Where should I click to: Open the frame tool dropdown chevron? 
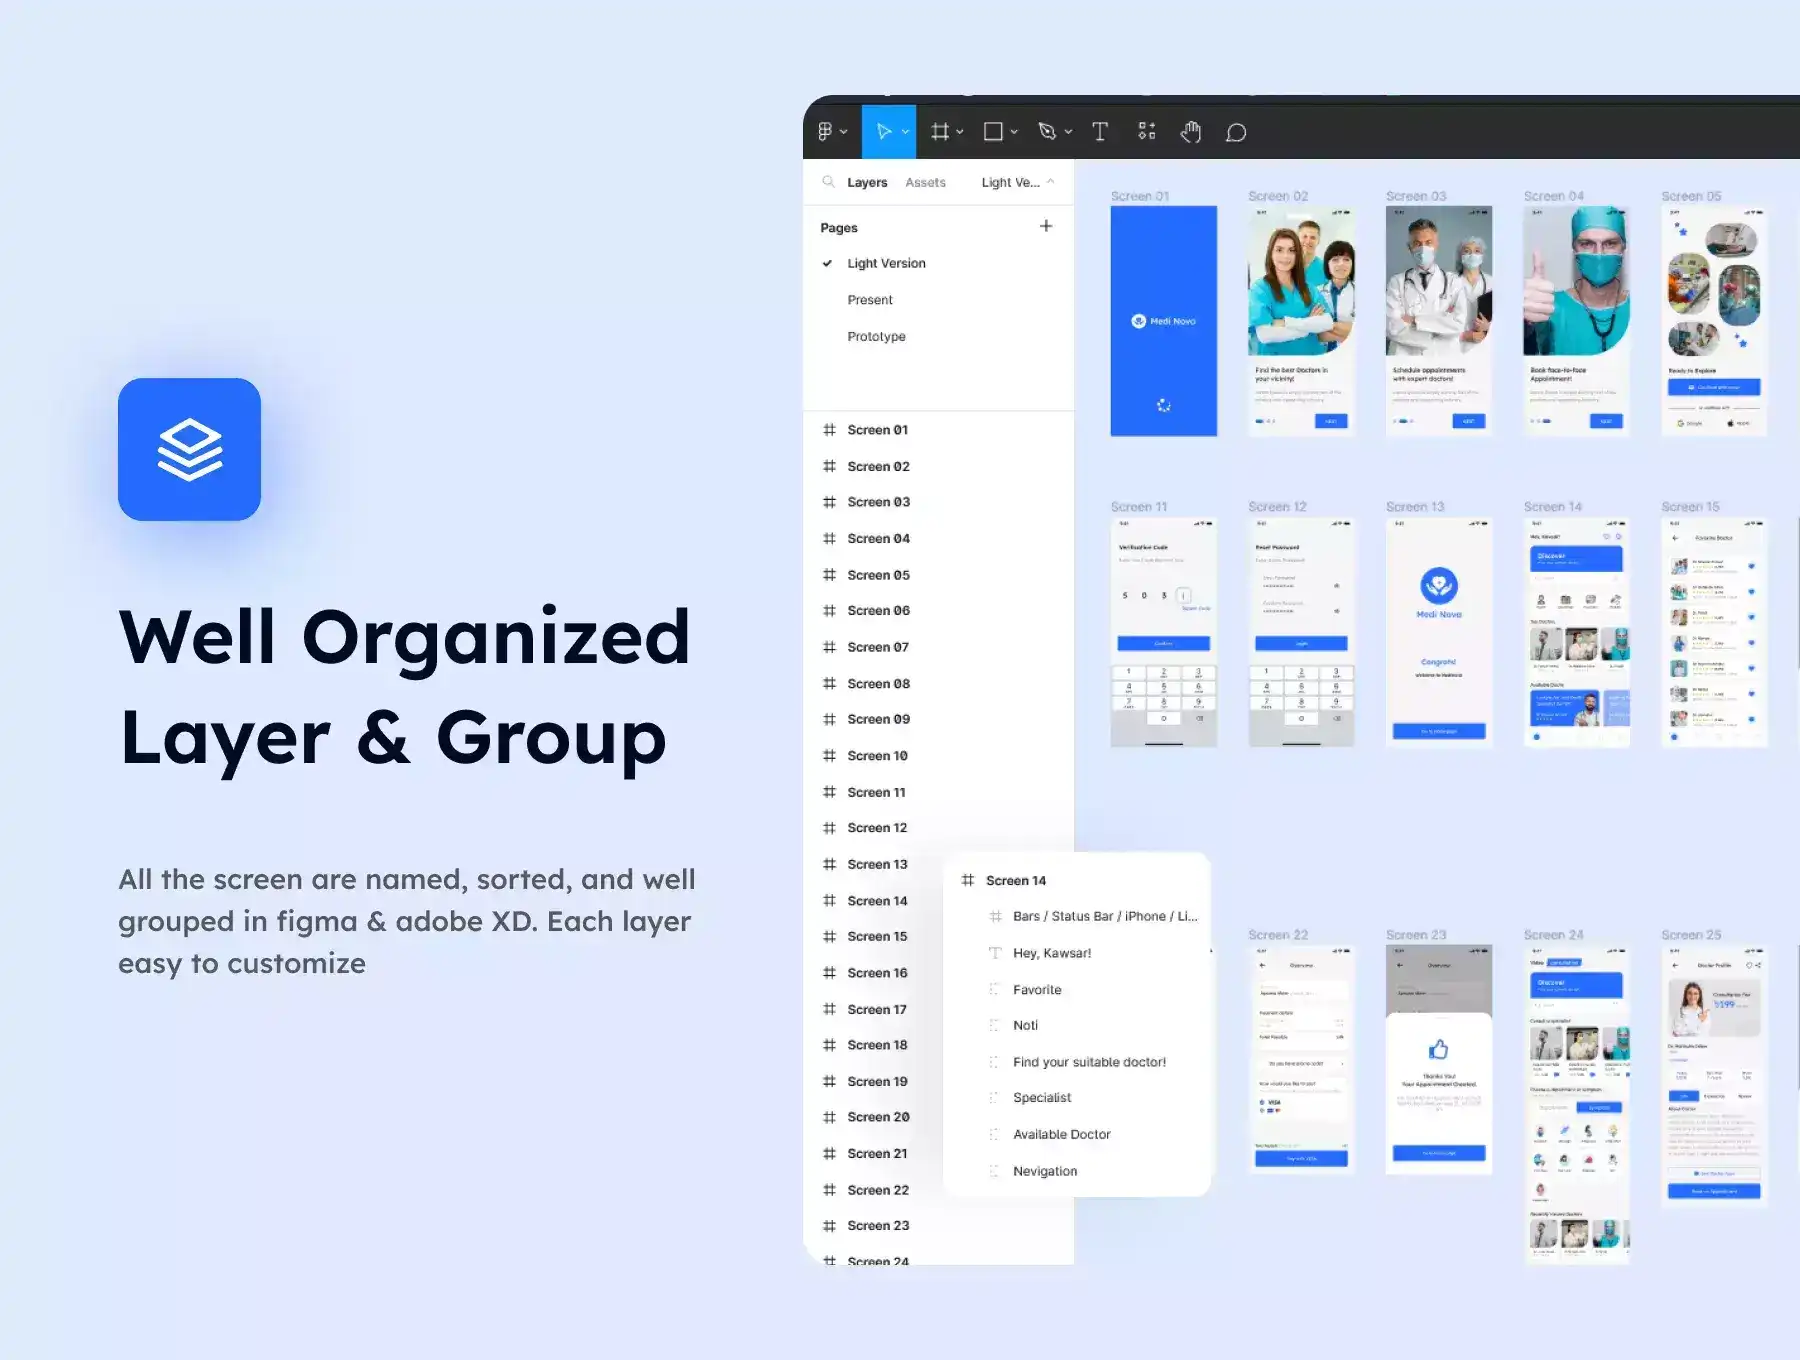[960, 132]
